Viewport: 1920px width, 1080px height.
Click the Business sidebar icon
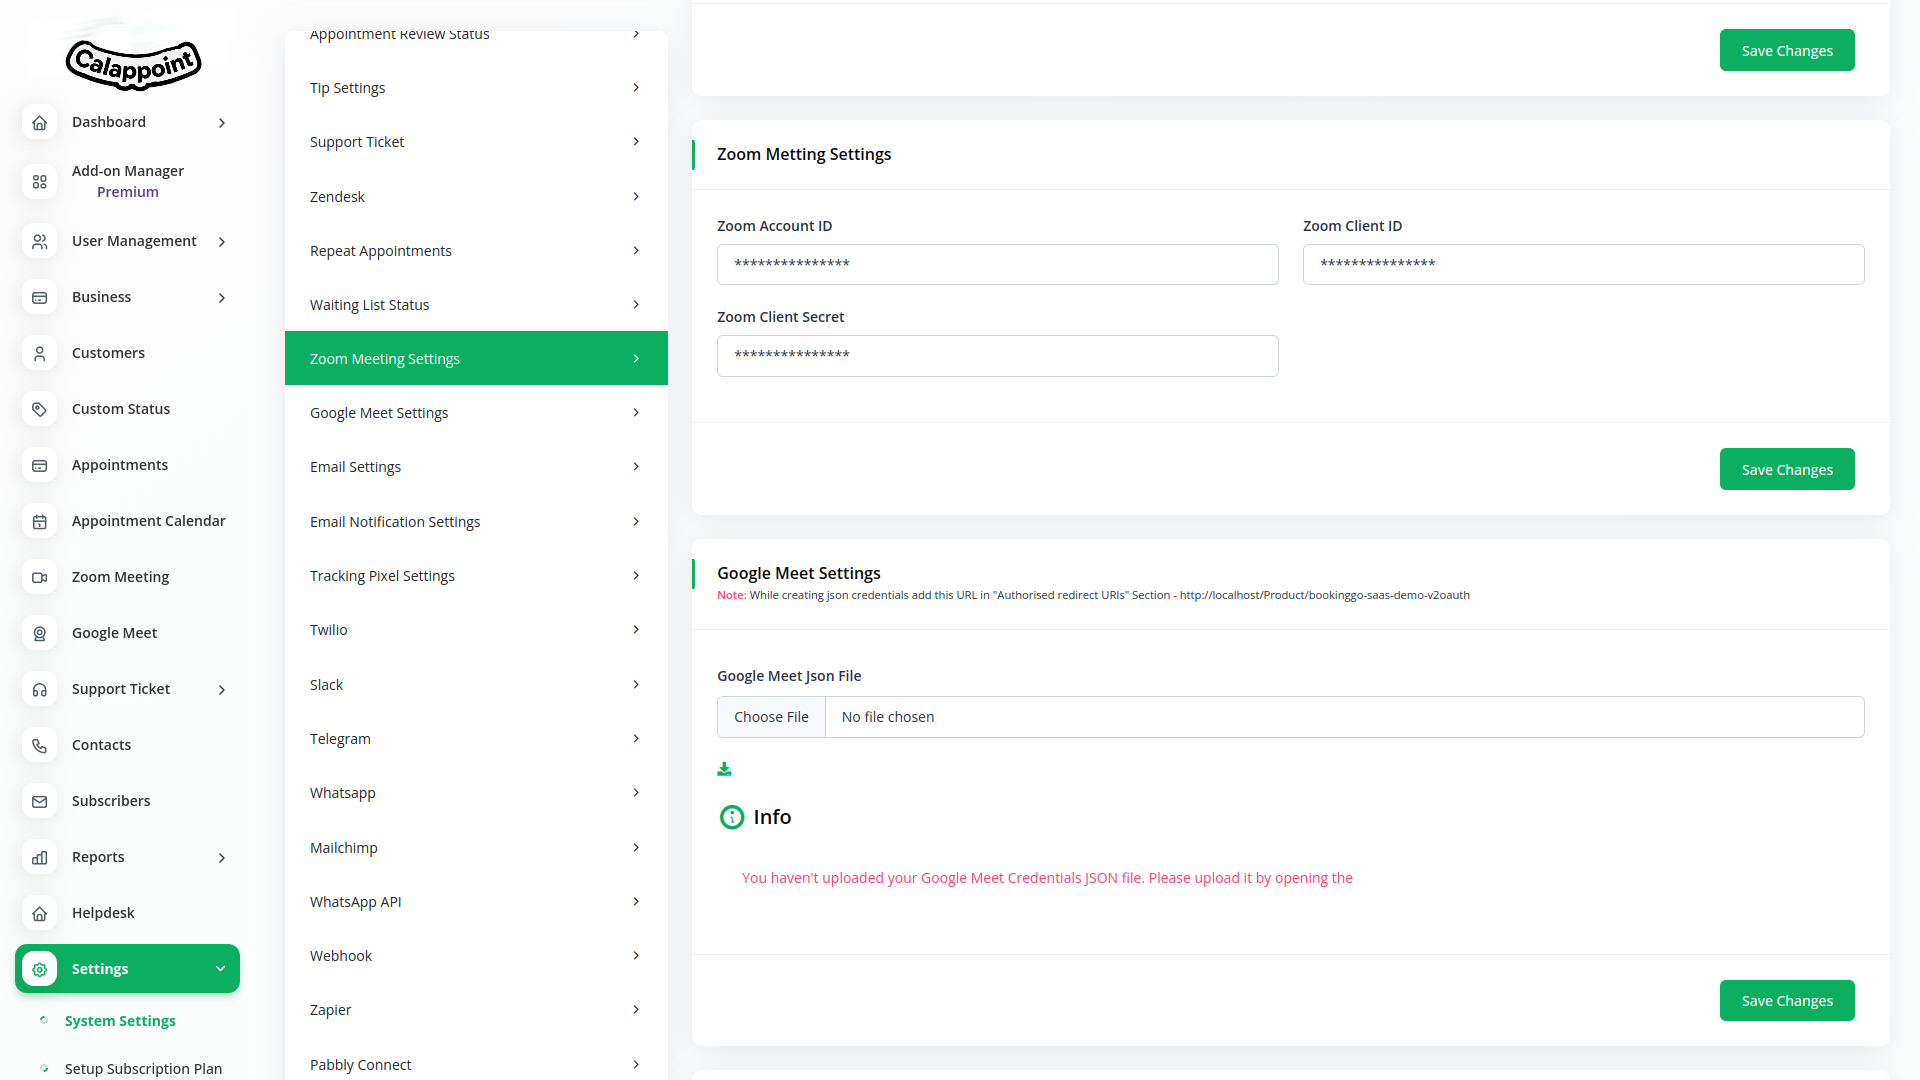[x=39, y=298]
